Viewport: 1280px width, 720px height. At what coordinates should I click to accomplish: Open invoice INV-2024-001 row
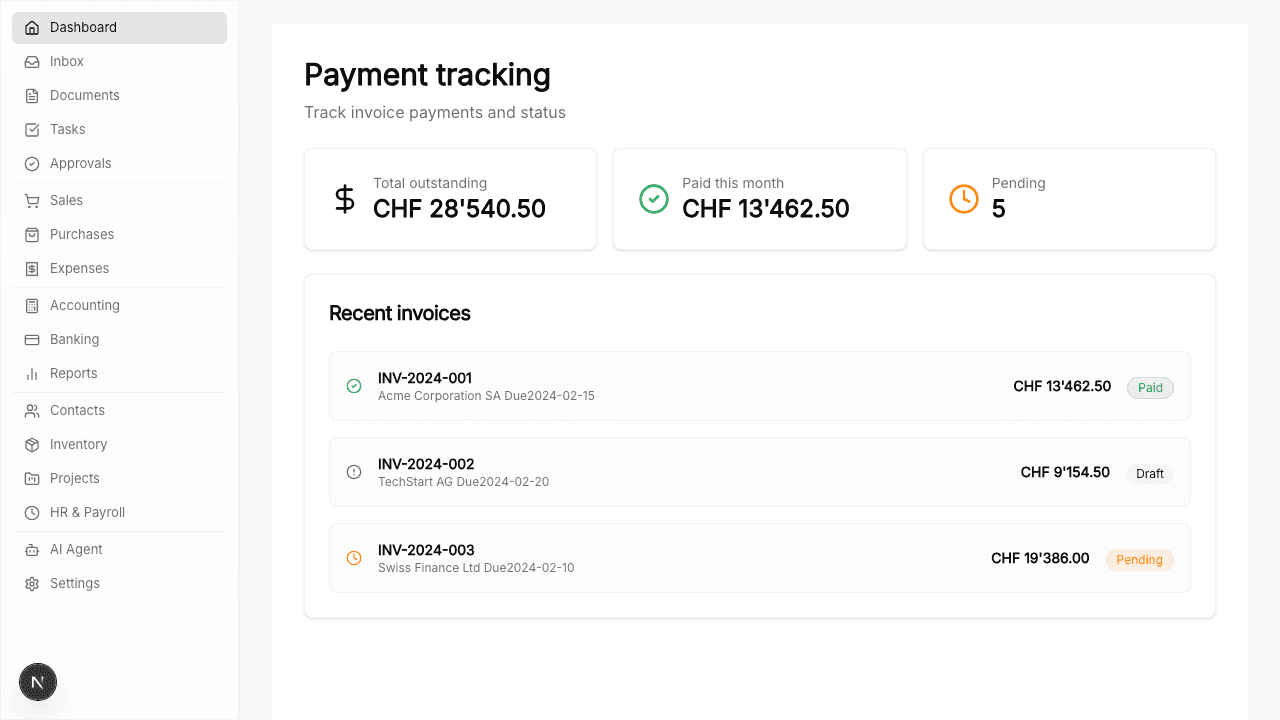tap(700, 386)
